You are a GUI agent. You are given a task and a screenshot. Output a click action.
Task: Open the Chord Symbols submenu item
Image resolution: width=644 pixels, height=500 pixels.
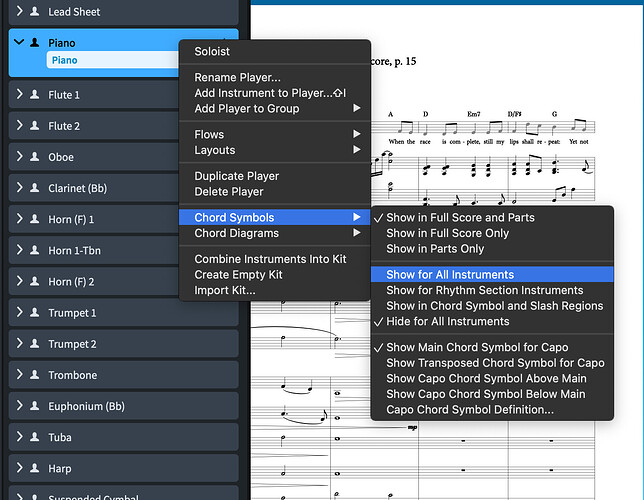(x=275, y=217)
